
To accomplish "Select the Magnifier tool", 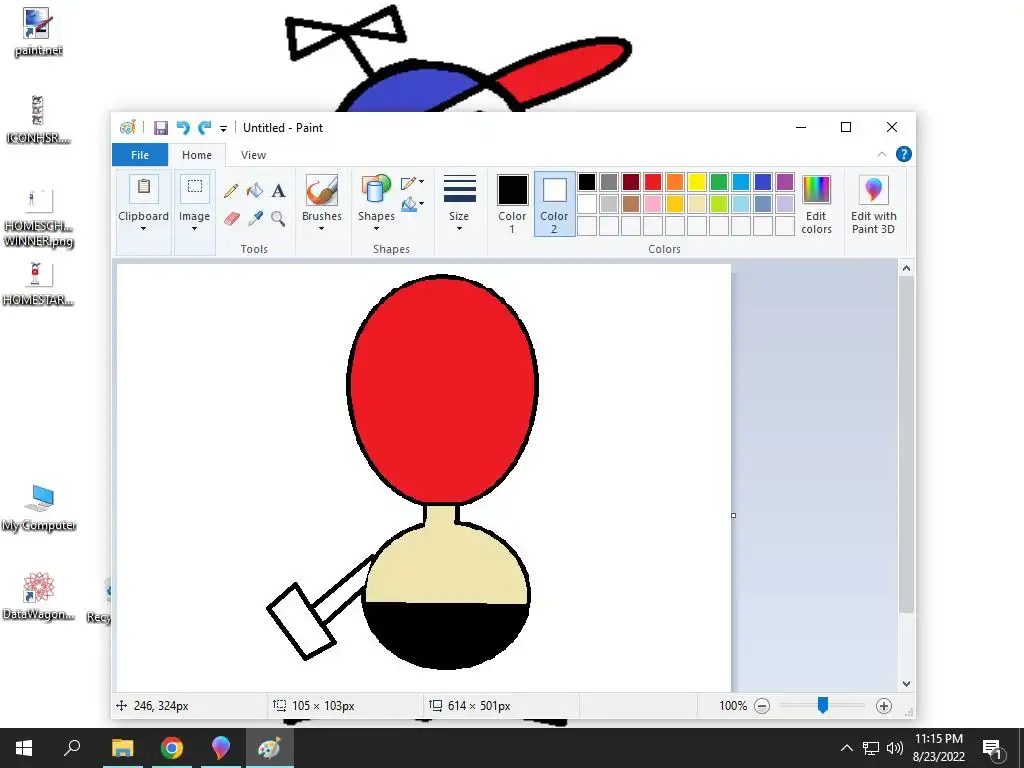I will click(278, 218).
